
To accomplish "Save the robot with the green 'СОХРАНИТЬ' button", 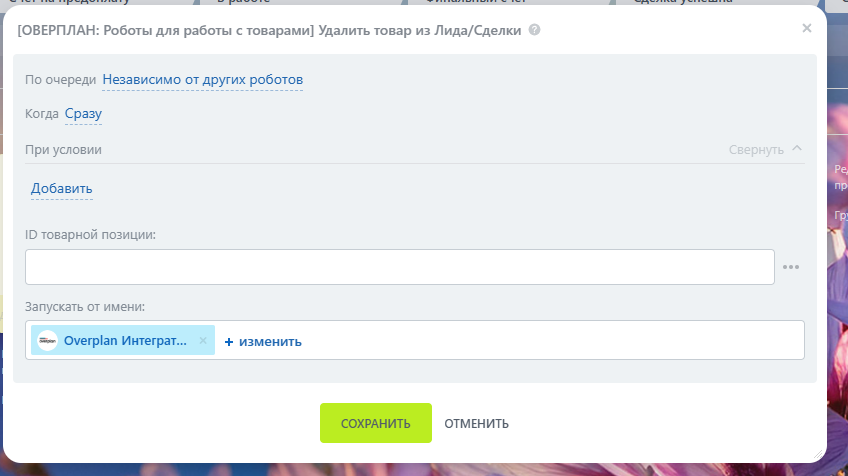I will click(x=376, y=423).
